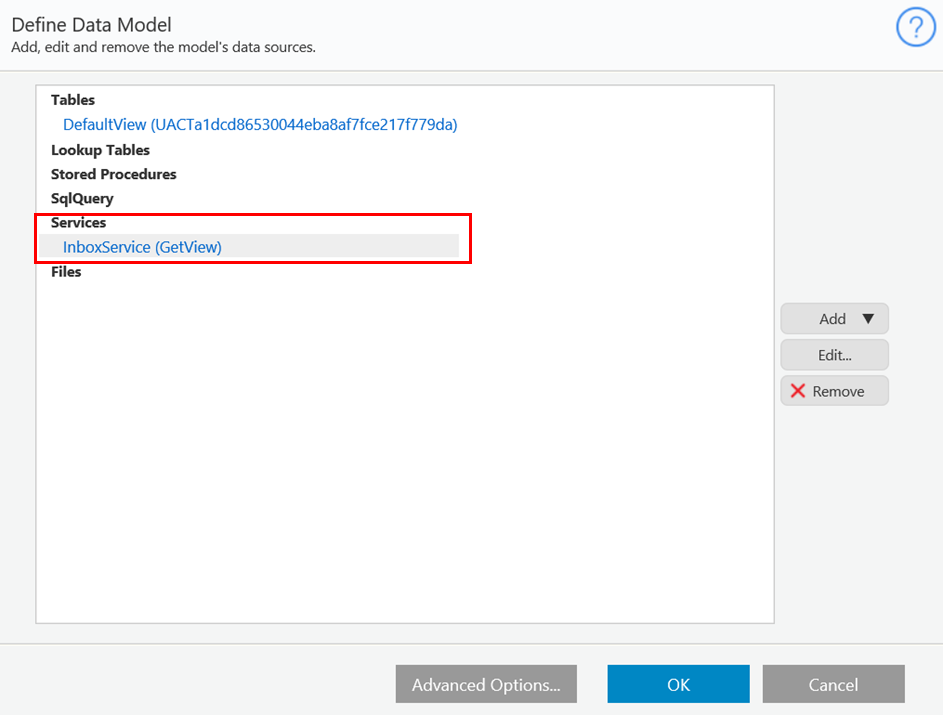Select the Stored Procedures category
The height and width of the screenshot is (715, 943).
point(114,174)
